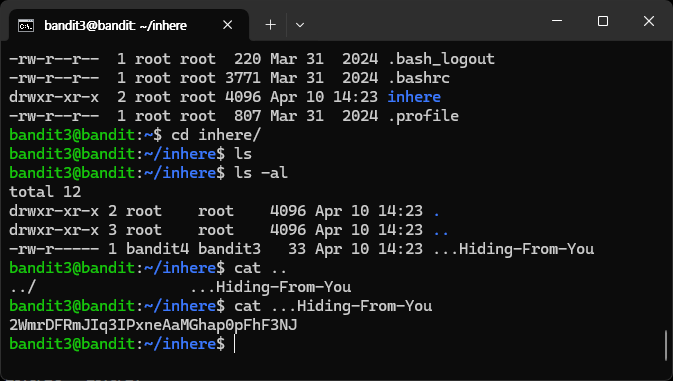Open a new terminal tab
Viewport: 673px width, 381px height.
pos(270,25)
